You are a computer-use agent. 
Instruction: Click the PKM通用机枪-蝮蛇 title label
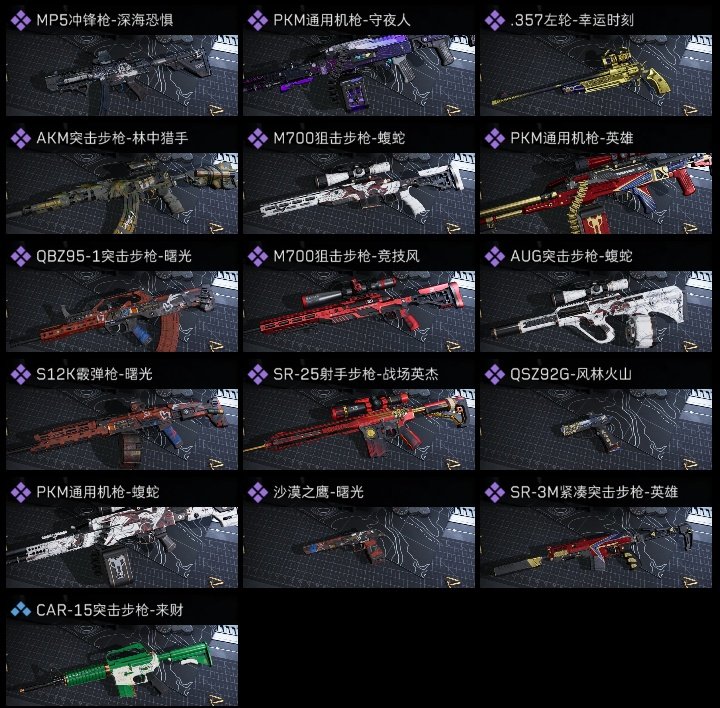tap(98, 492)
